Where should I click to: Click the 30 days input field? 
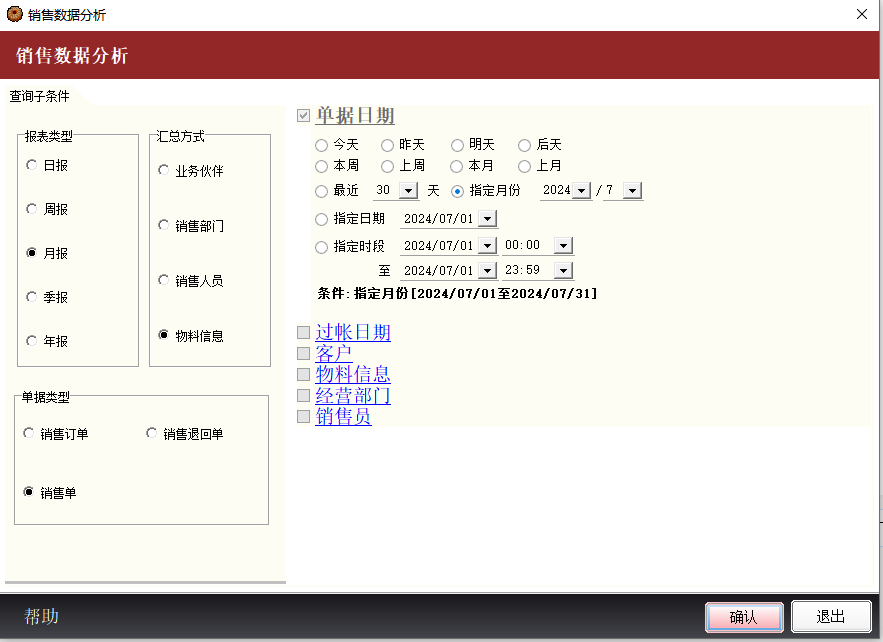386,190
